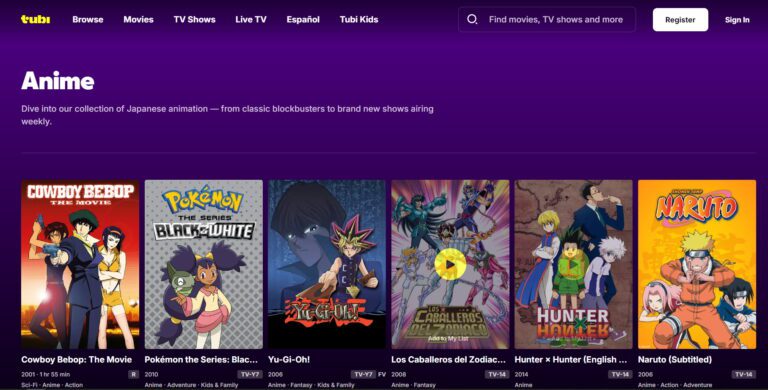
Task: Click the Tubi logo
Action: tap(35, 19)
